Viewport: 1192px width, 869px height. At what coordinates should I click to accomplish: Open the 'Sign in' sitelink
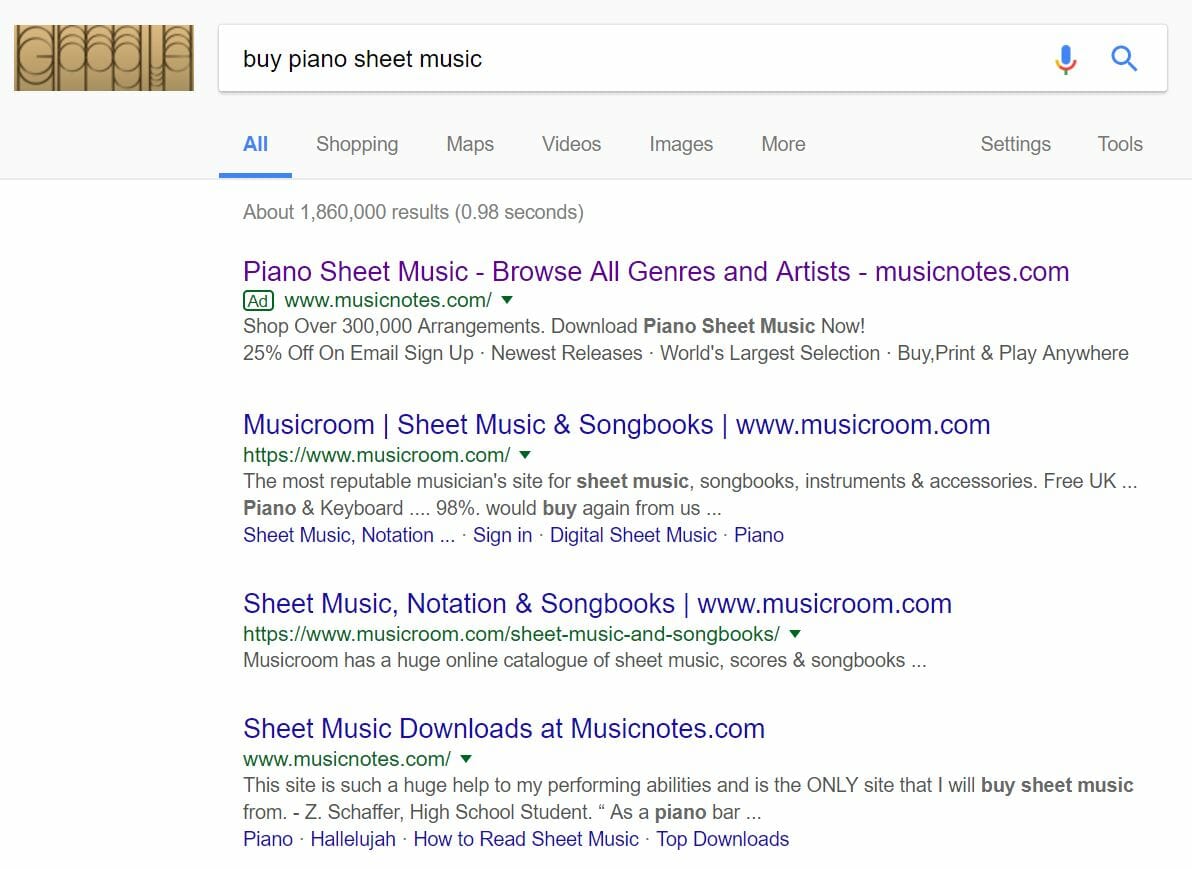502,535
